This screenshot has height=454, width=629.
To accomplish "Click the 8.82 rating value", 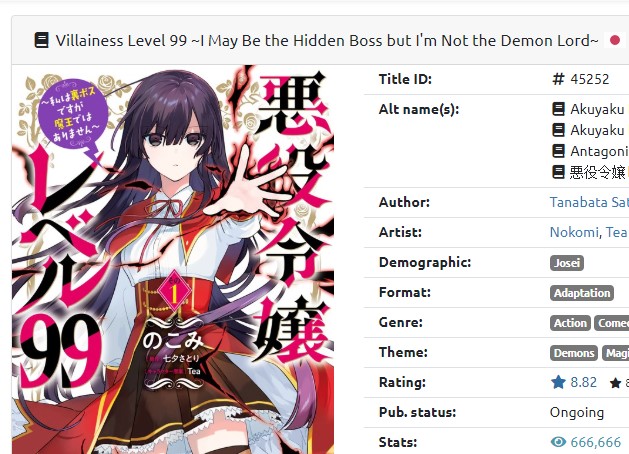I will (583, 382).
